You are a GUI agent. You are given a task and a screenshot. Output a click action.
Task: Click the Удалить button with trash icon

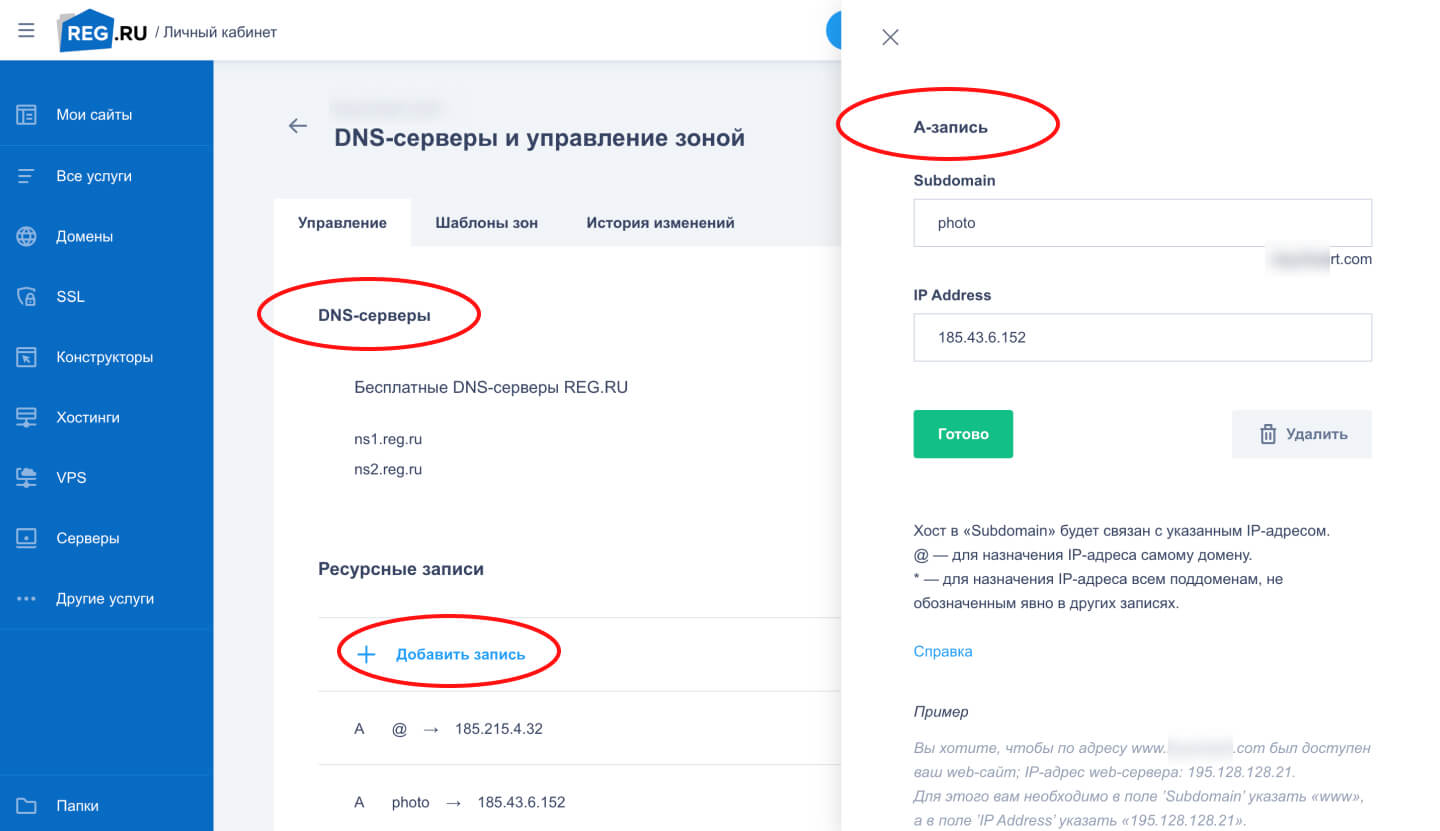[1302, 434]
